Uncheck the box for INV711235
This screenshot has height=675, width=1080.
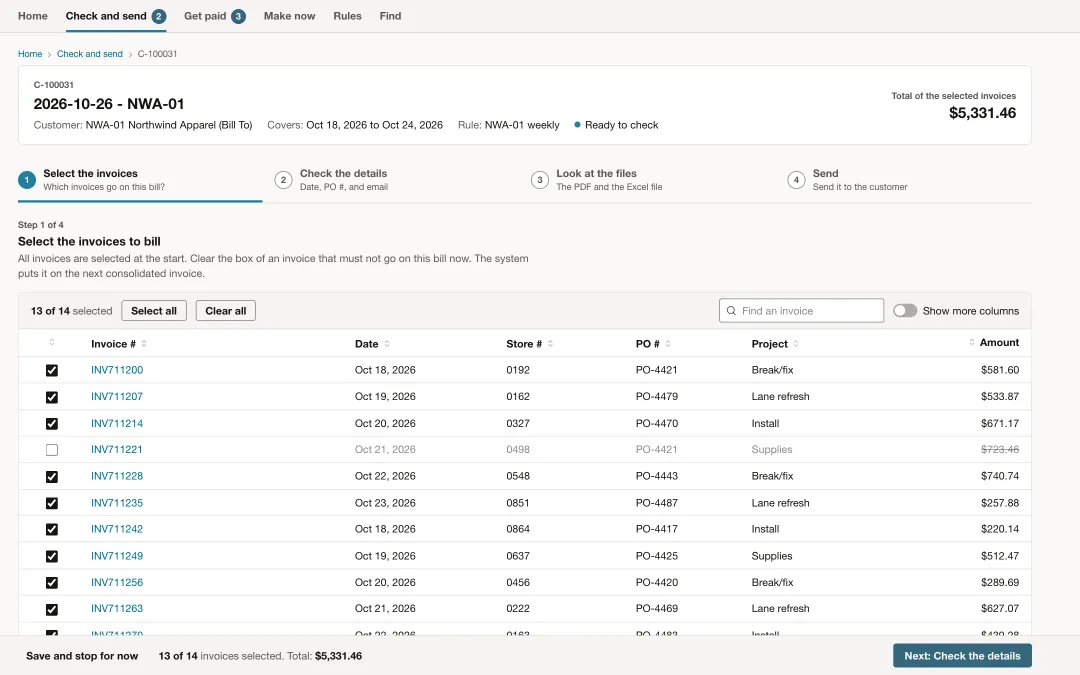pyautogui.click(x=52, y=503)
